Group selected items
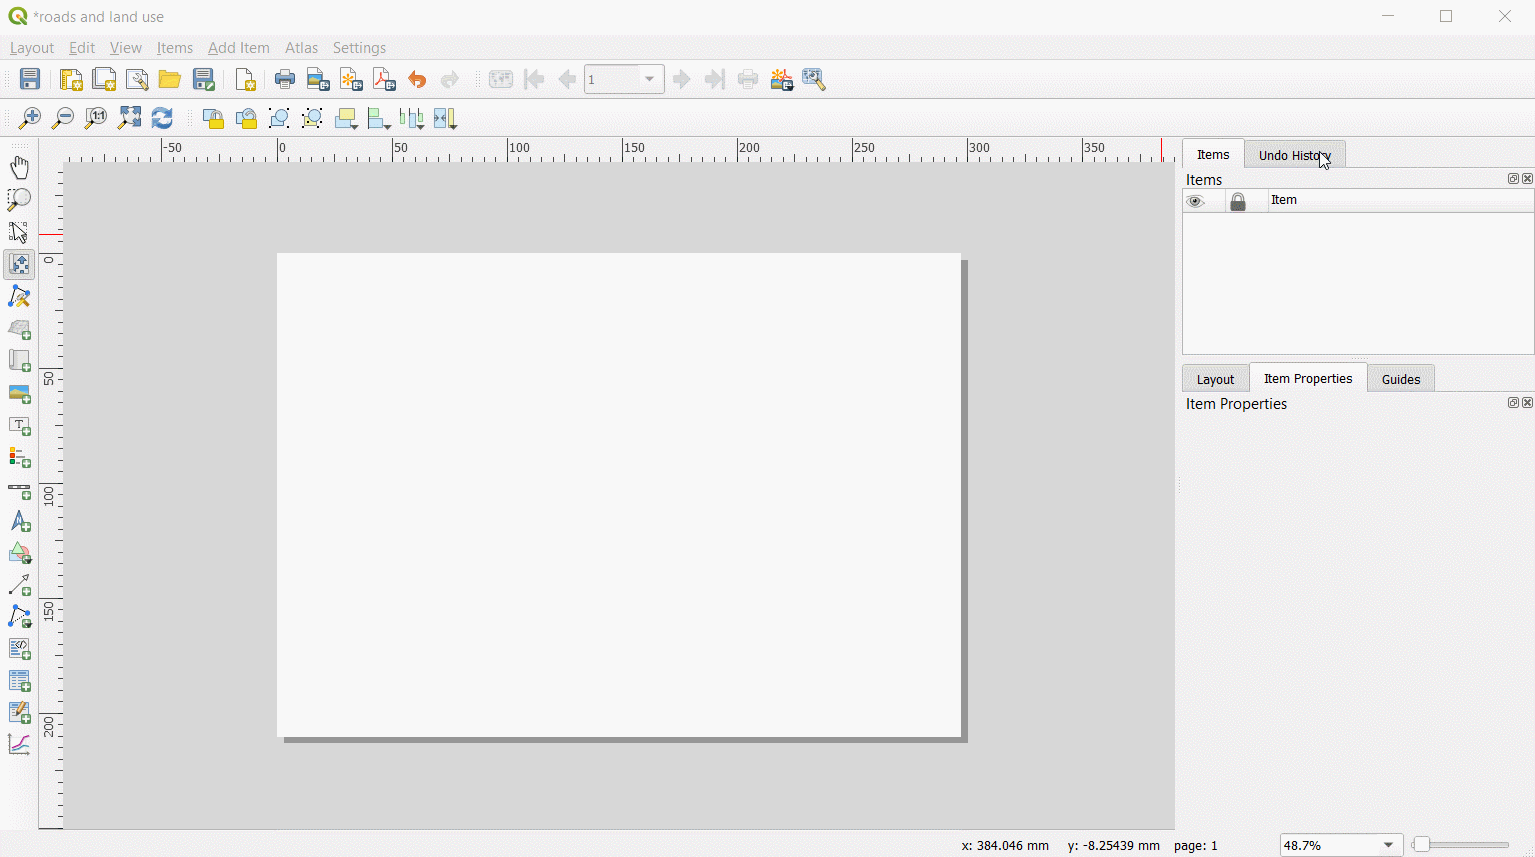1535x857 pixels. (279, 119)
